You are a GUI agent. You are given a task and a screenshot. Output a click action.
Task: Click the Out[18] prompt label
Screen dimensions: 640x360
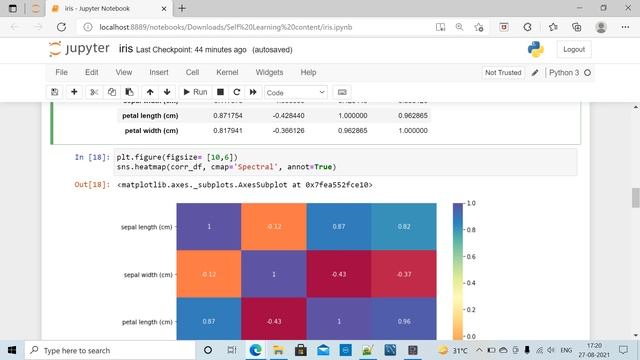(92, 184)
